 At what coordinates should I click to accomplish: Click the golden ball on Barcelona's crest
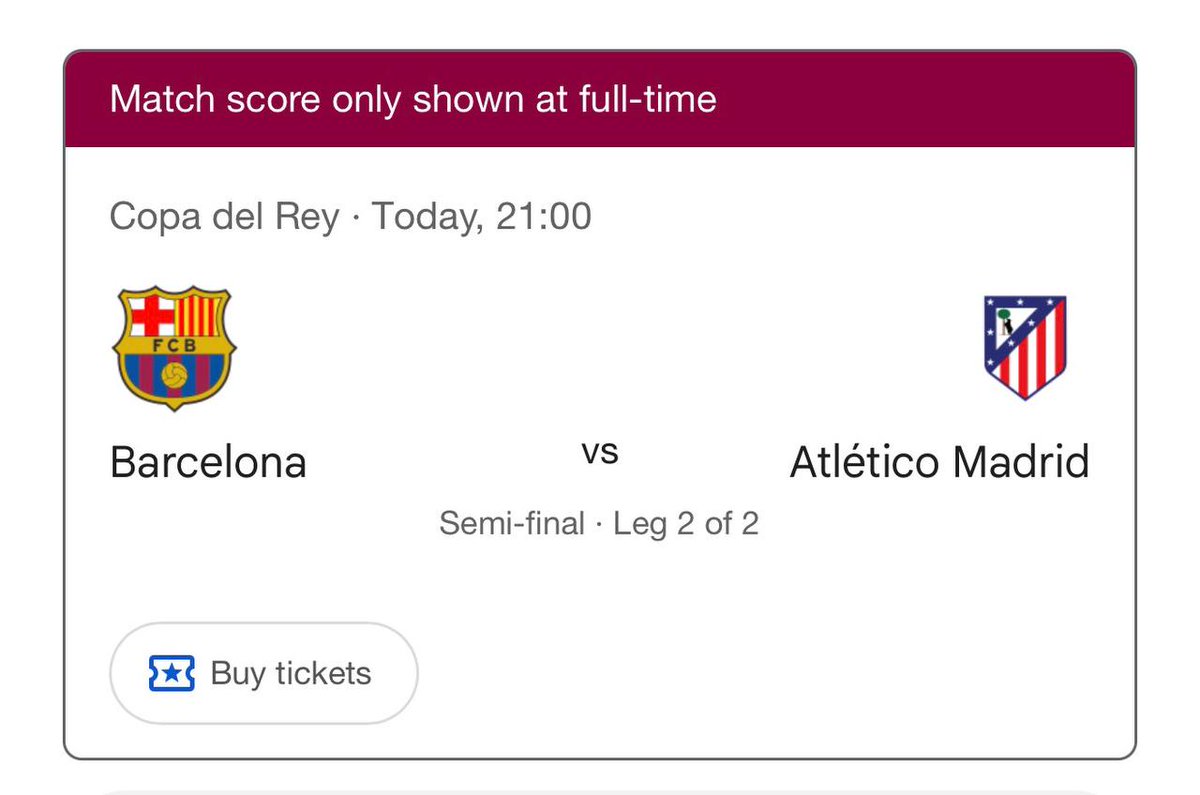tap(174, 378)
